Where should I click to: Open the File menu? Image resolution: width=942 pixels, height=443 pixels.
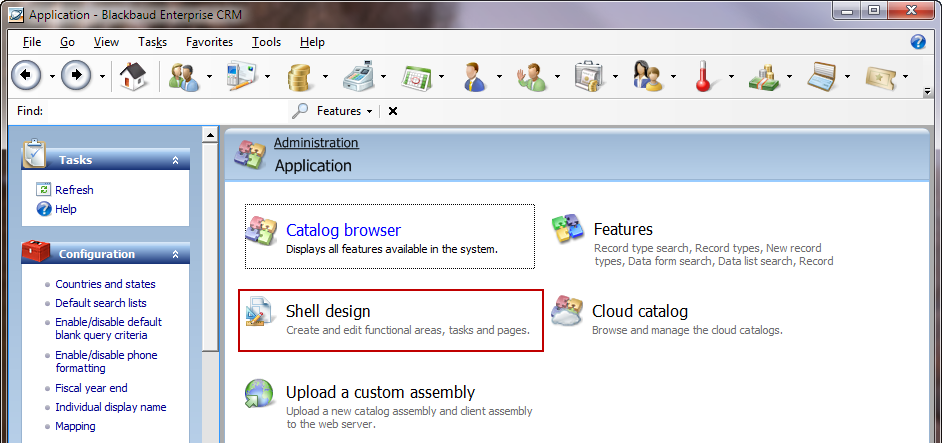(x=32, y=42)
